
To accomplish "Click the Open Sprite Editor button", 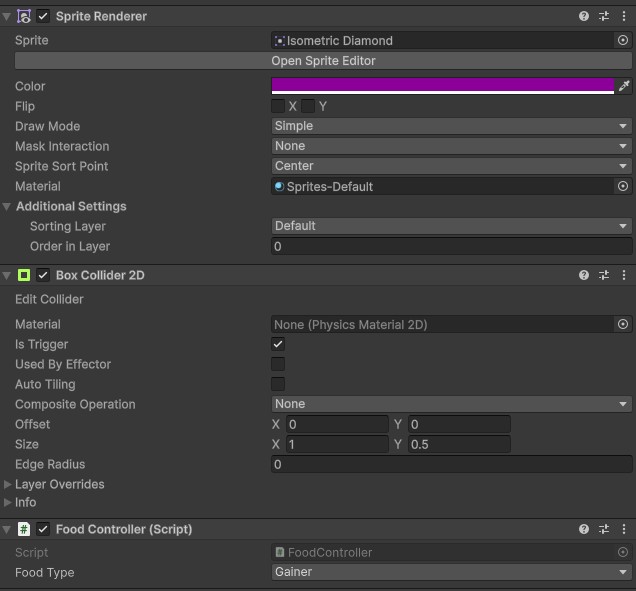I will click(x=323, y=61).
